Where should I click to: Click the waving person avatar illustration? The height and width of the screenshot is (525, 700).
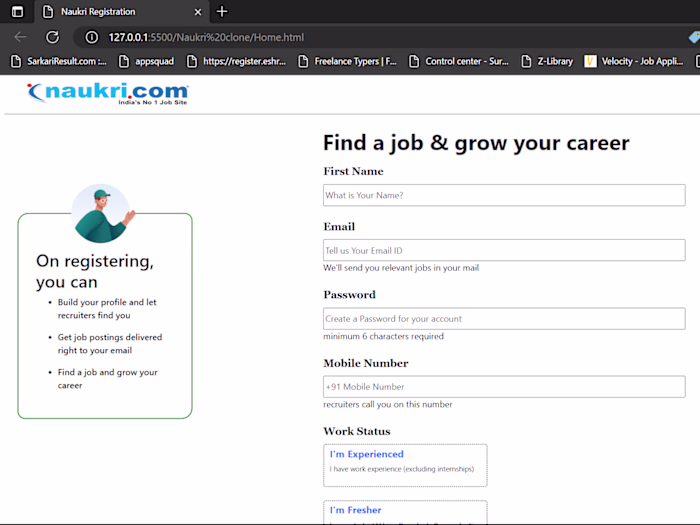[103, 213]
